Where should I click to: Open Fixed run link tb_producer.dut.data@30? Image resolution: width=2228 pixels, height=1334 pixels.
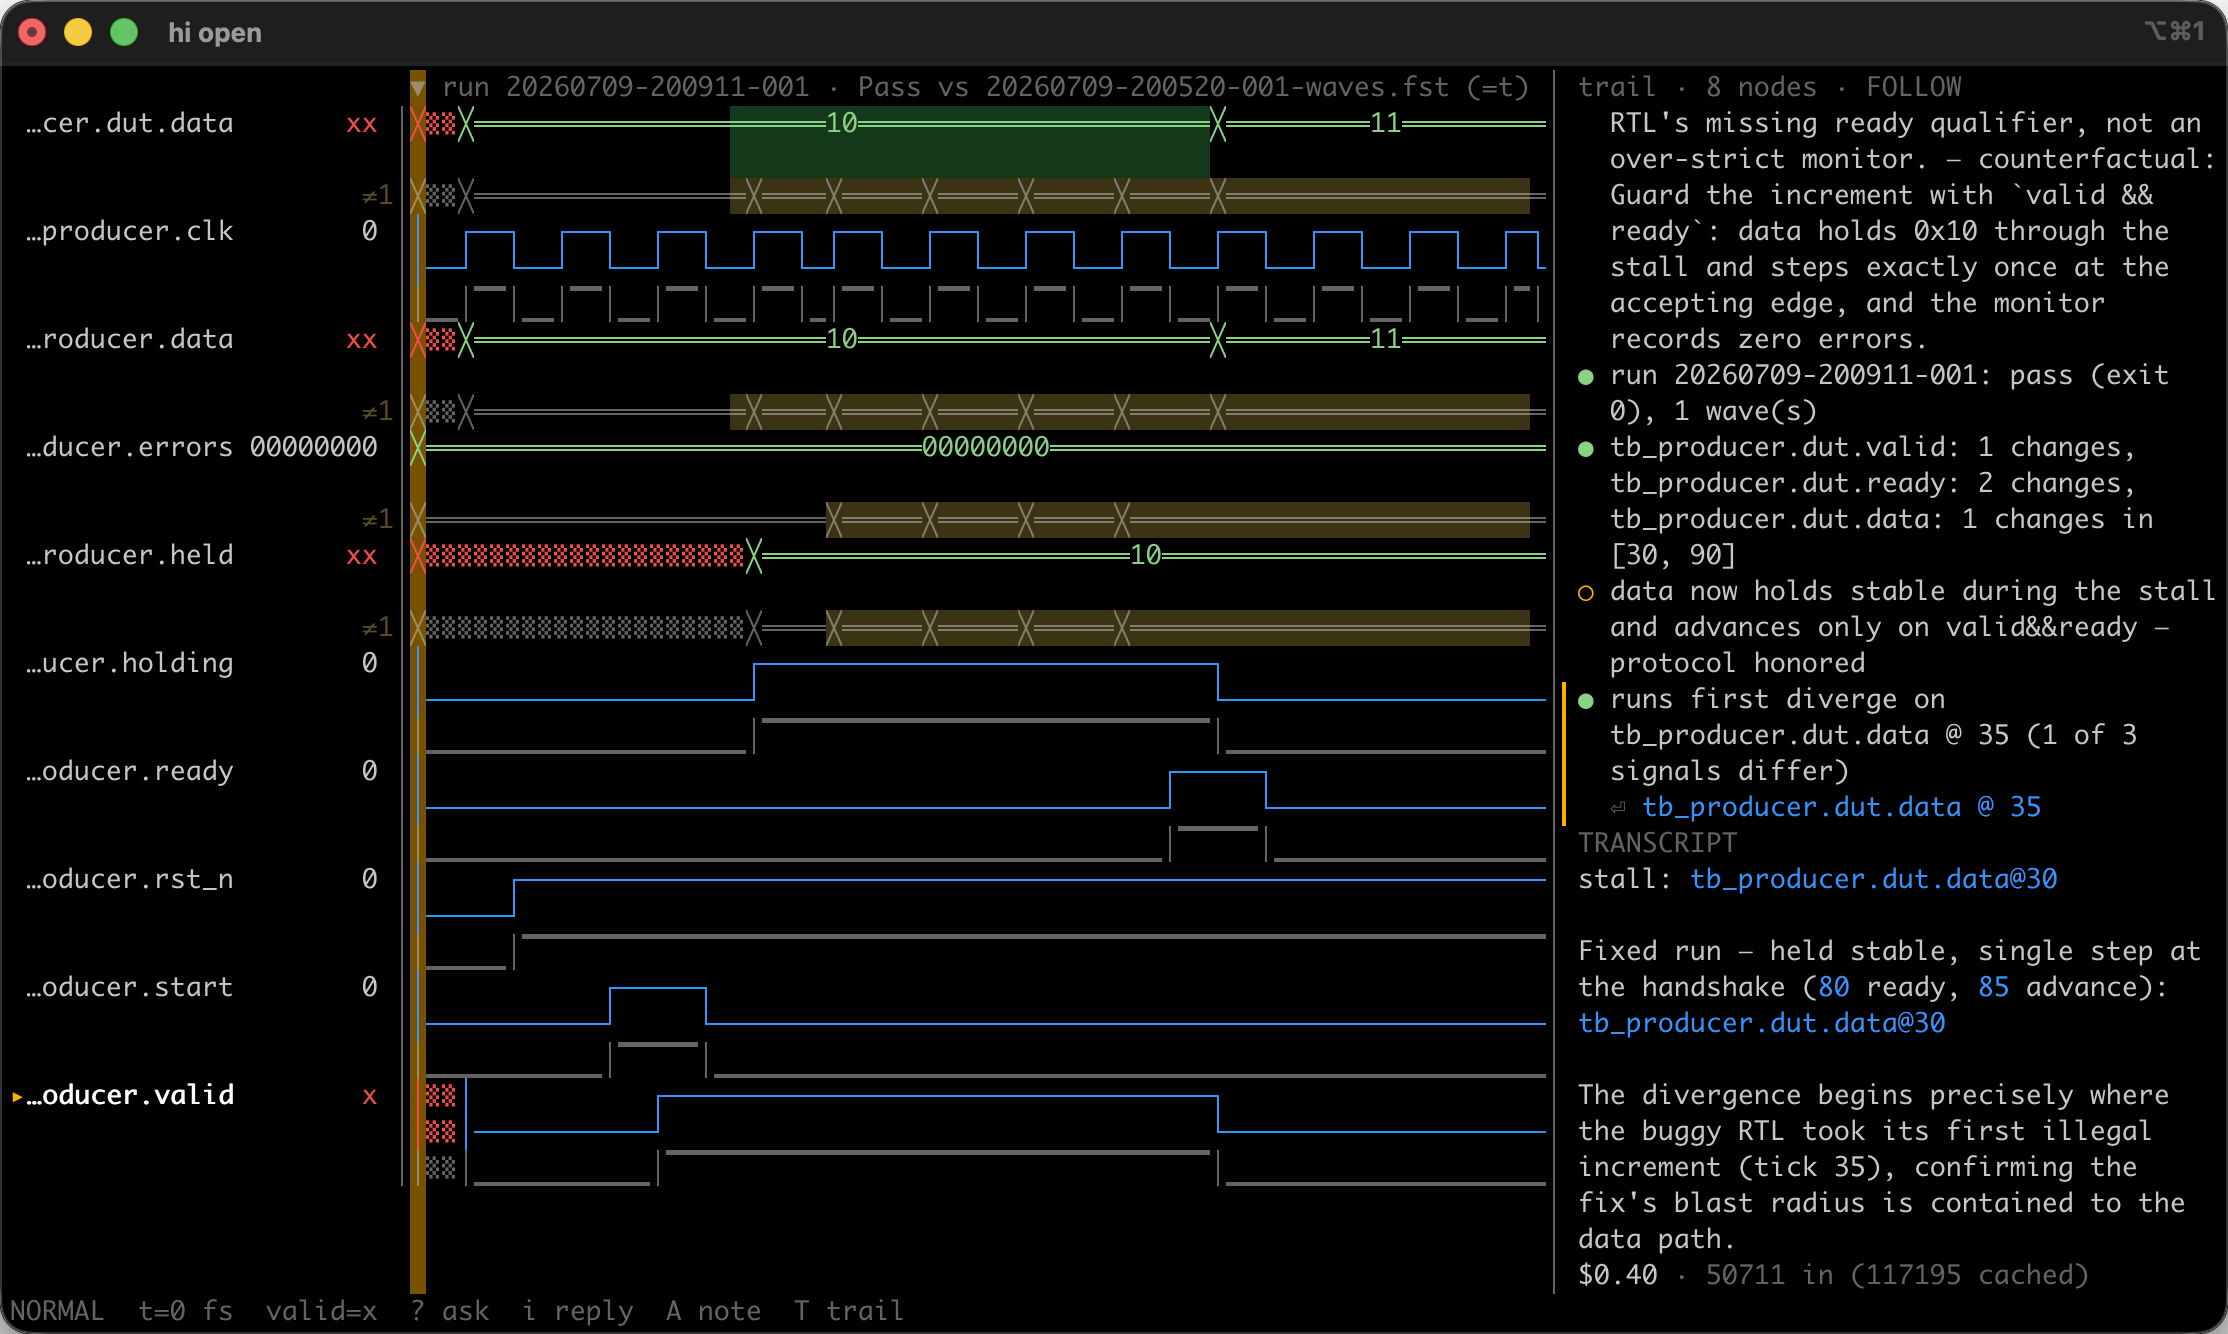[x=1761, y=1024]
